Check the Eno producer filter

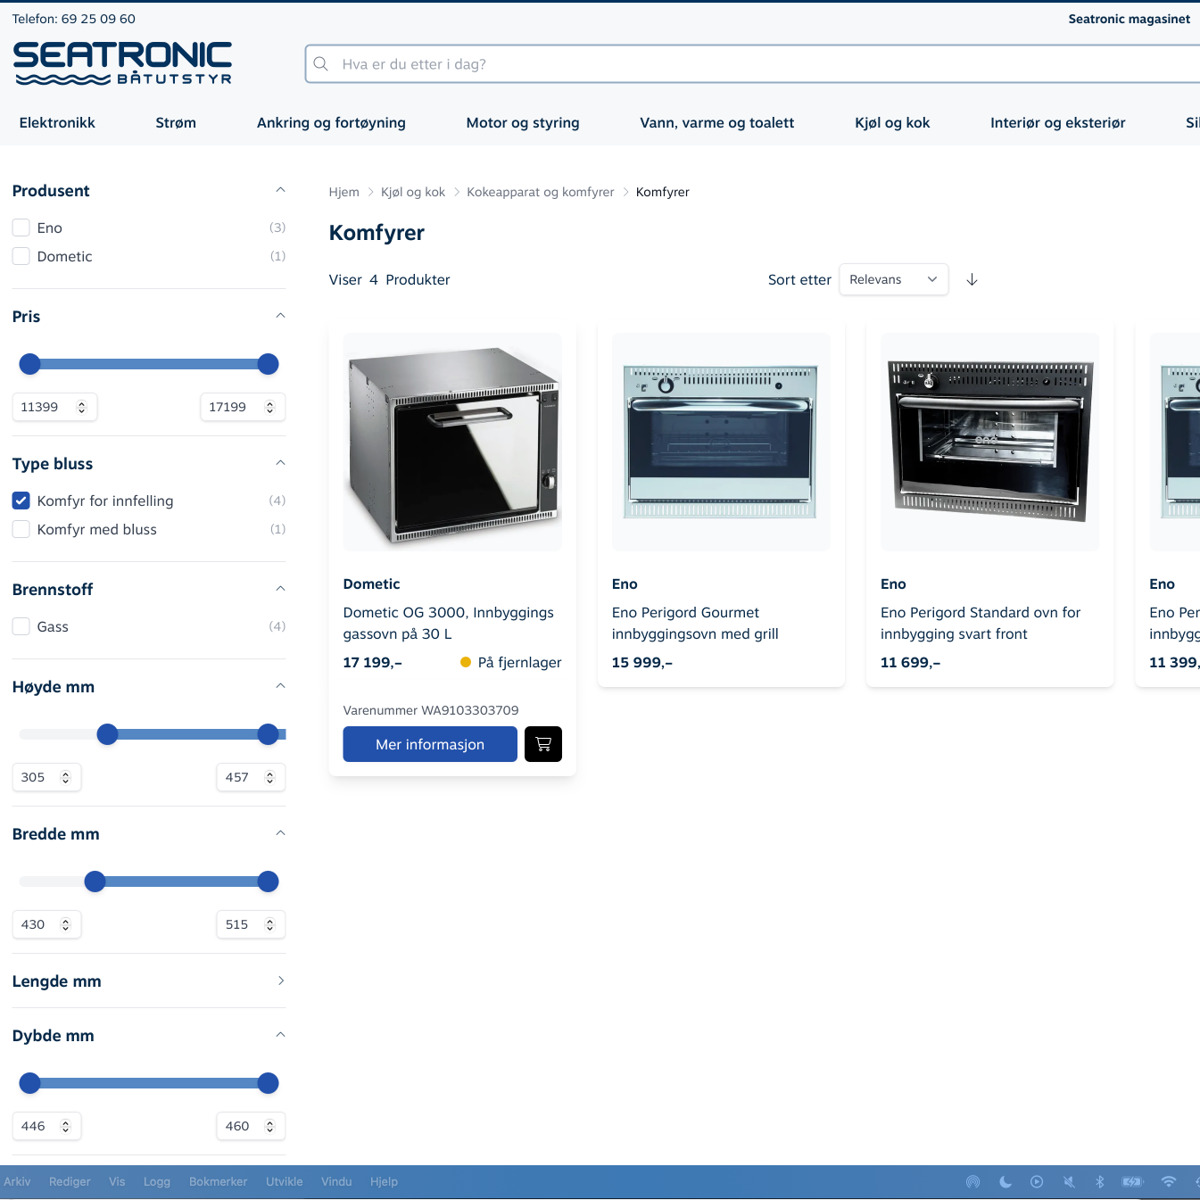(21, 227)
